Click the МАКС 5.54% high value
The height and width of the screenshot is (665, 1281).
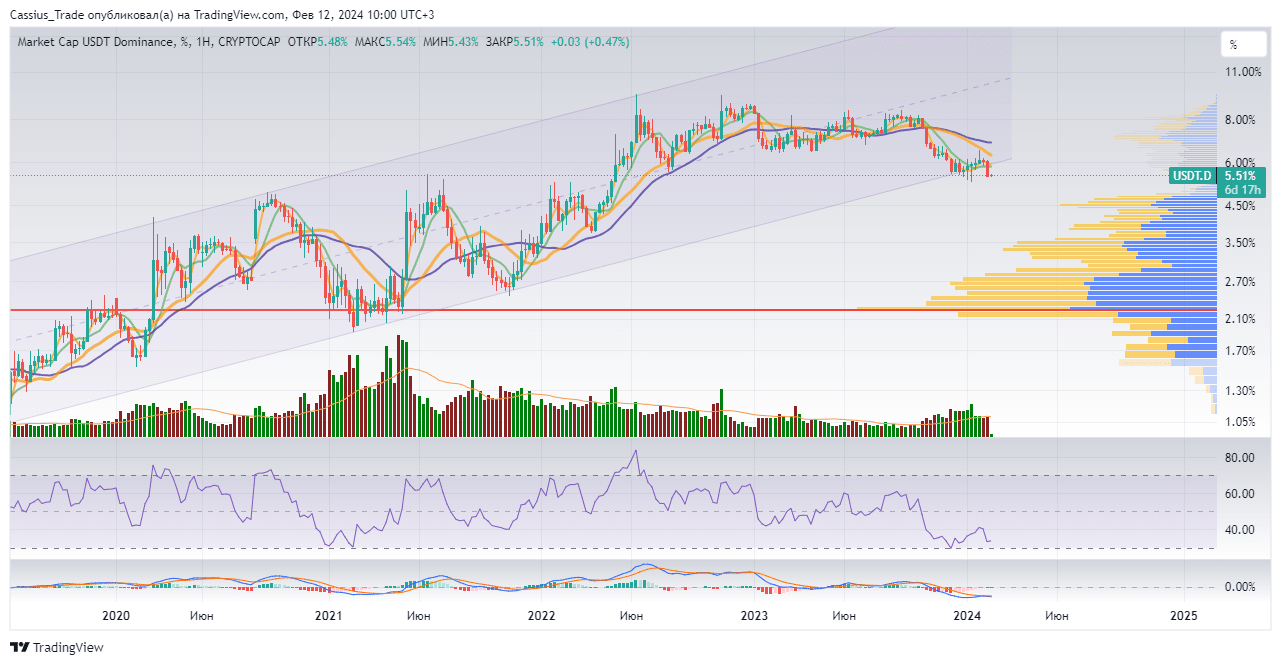tap(385, 42)
